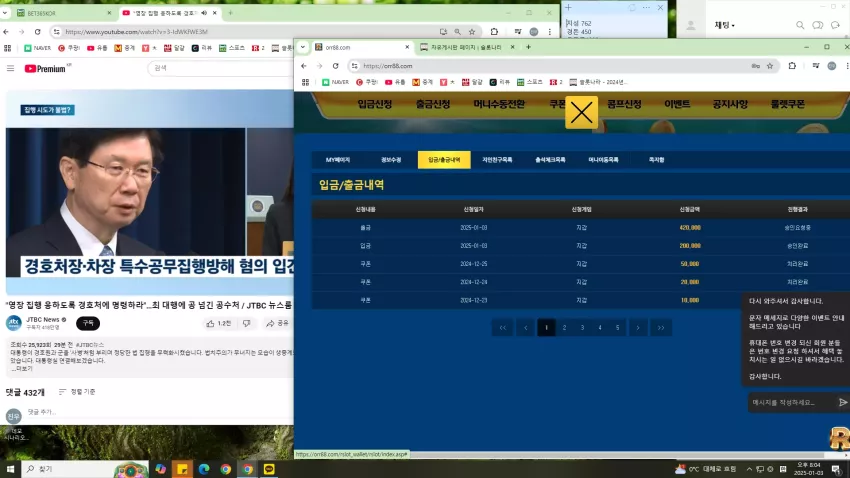Open 룰렛쿠폰 in the top menu
This screenshot has width=850, height=478.
pos(787,104)
